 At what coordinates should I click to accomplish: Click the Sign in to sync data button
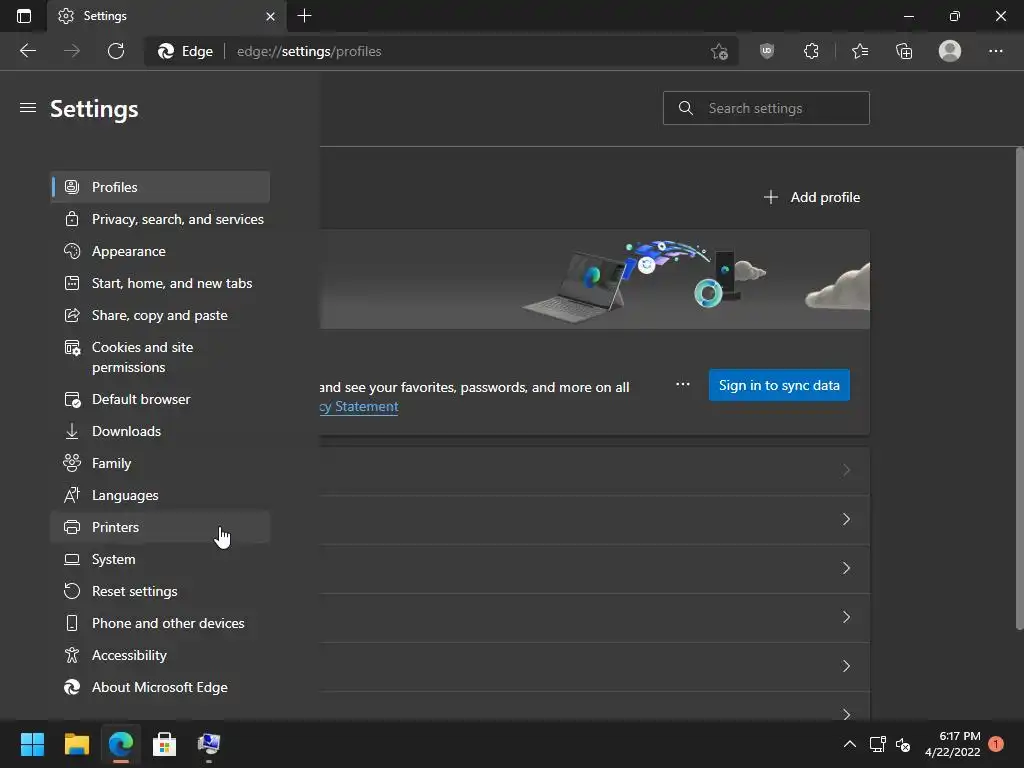point(779,385)
